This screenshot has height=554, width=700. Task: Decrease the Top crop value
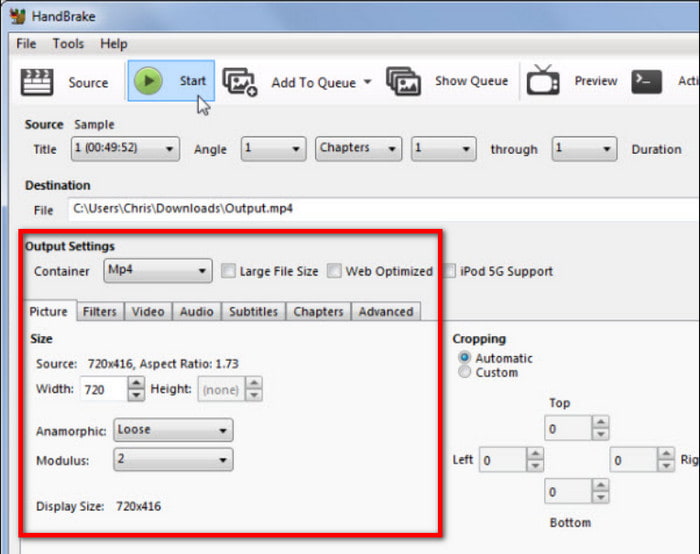click(x=601, y=434)
